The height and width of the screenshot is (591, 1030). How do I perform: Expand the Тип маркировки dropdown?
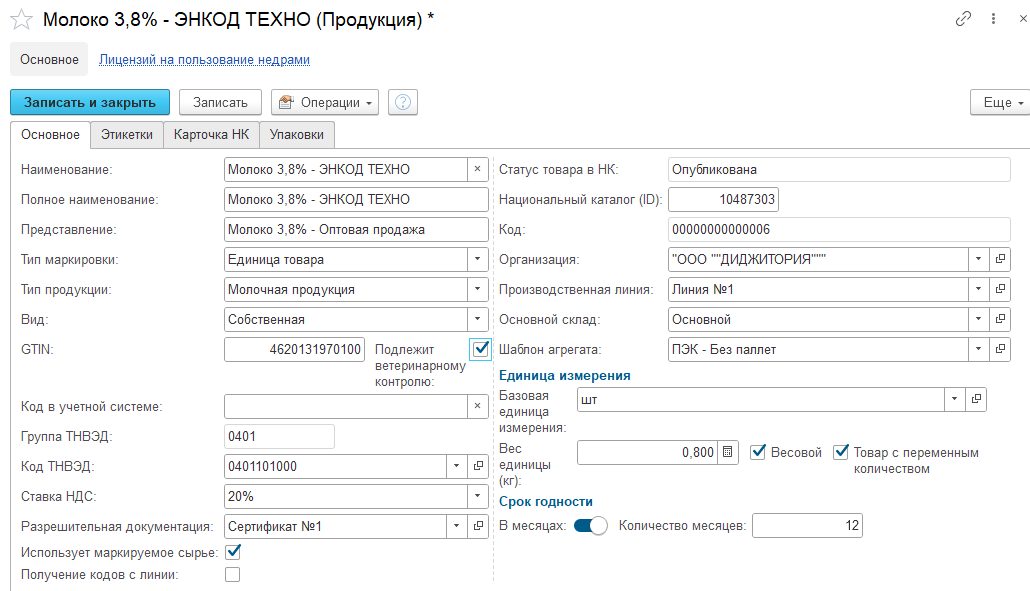click(x=477, y=260)
